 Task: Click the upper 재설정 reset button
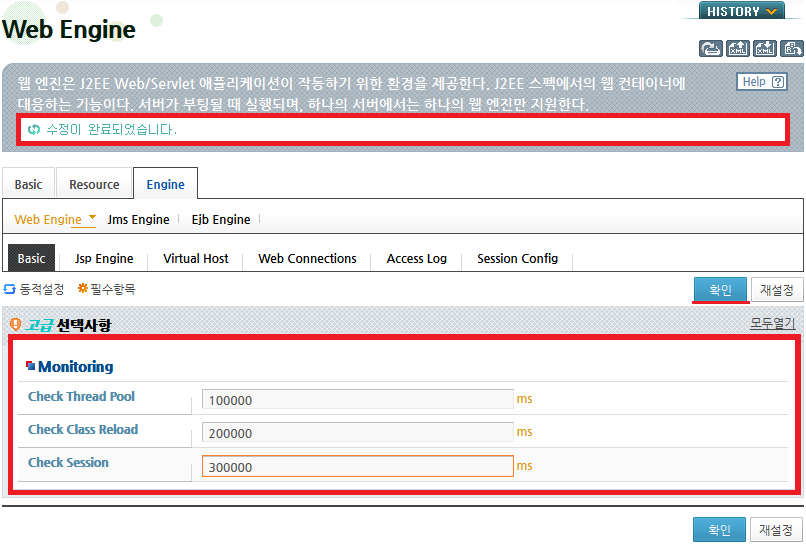(777, 289)
